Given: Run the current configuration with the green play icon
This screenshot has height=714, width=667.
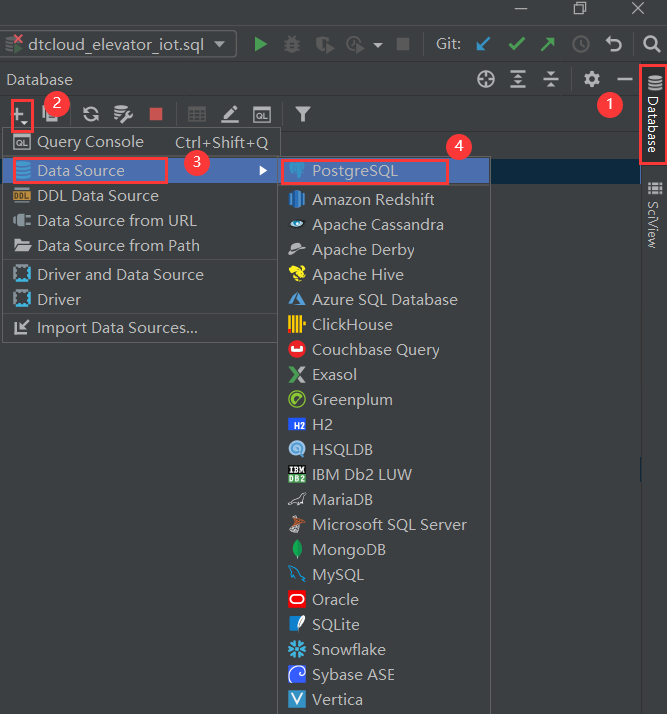Looking at the screenshot, I should (x=260, y=44).
